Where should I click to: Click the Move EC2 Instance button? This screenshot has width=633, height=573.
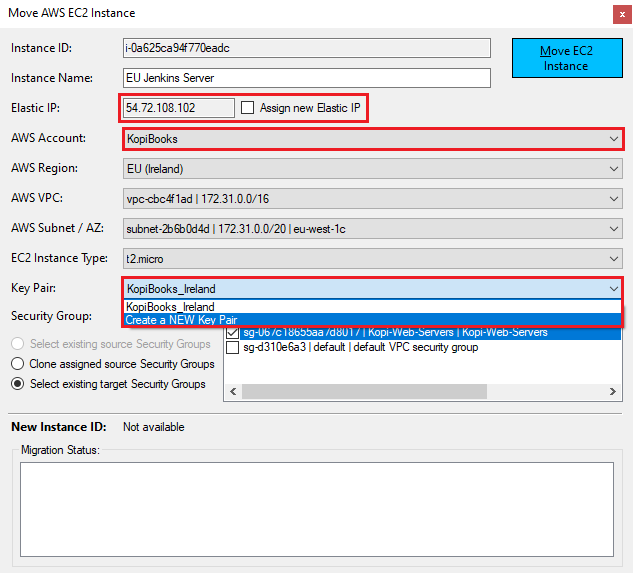pyautogui.click(x=567, y=58)
